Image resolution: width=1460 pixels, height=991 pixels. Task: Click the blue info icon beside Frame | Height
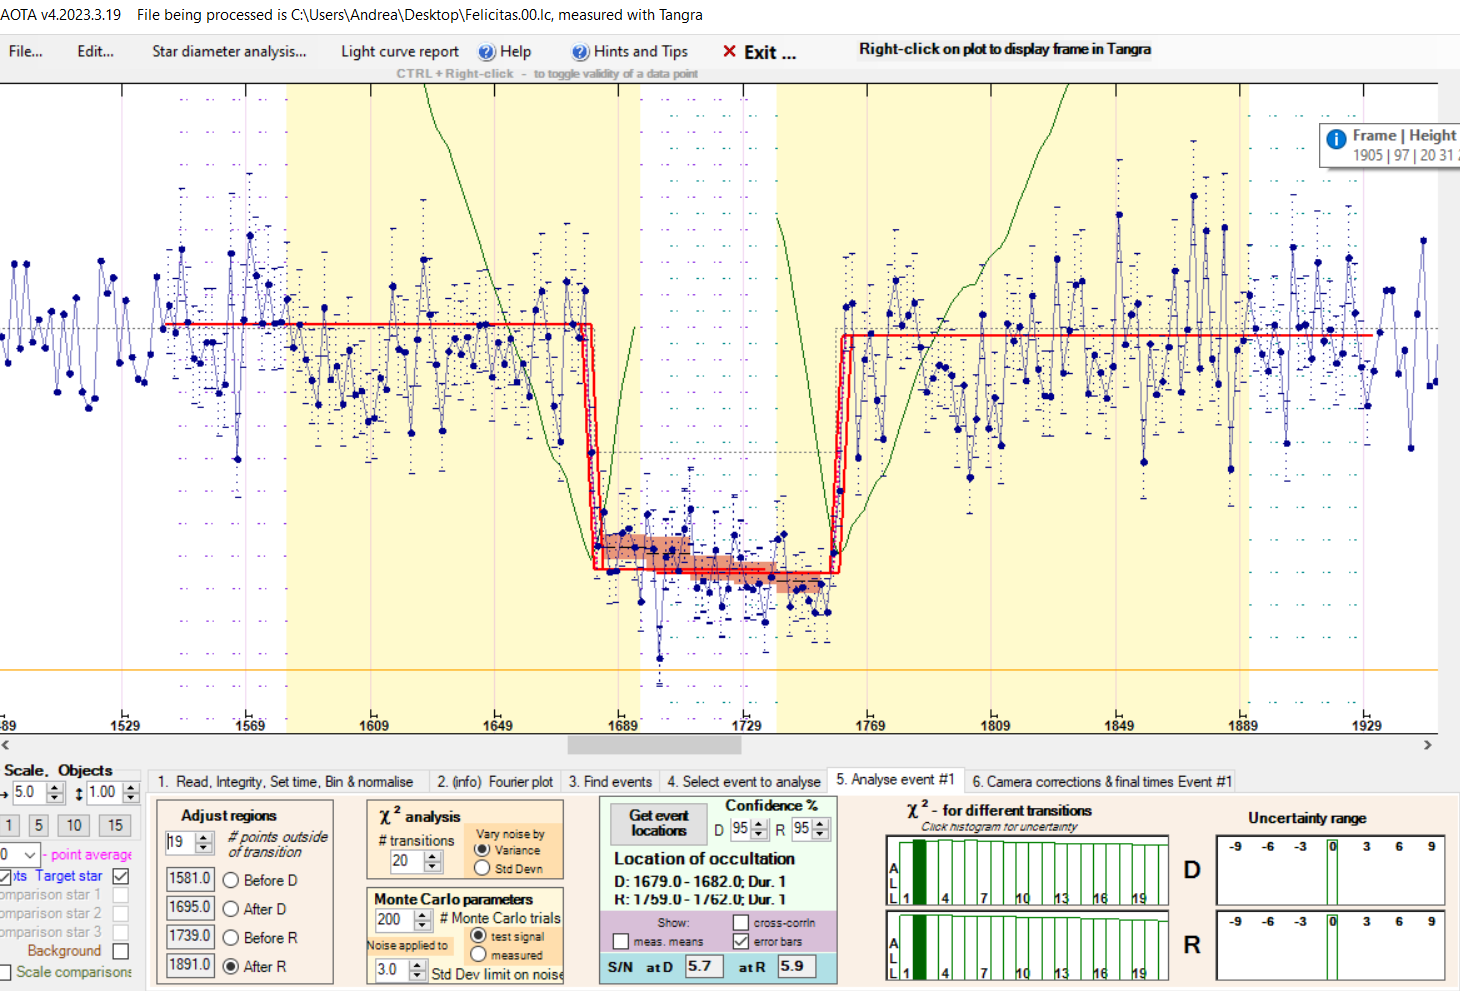click(x=1336, y=139)
